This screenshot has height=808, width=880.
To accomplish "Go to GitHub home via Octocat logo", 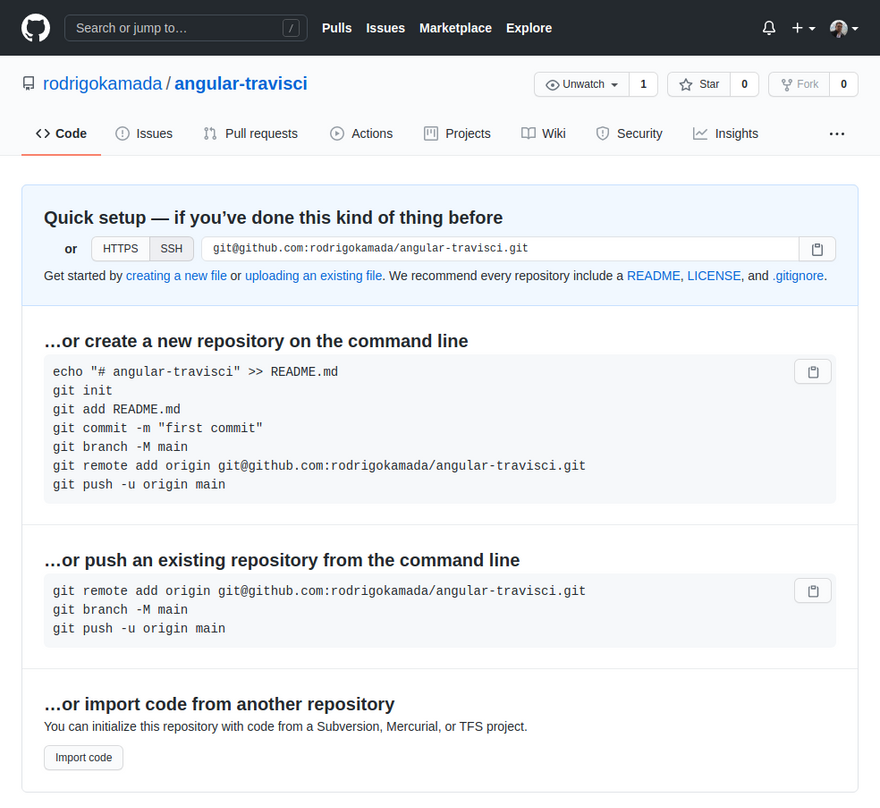I will 35,27.
